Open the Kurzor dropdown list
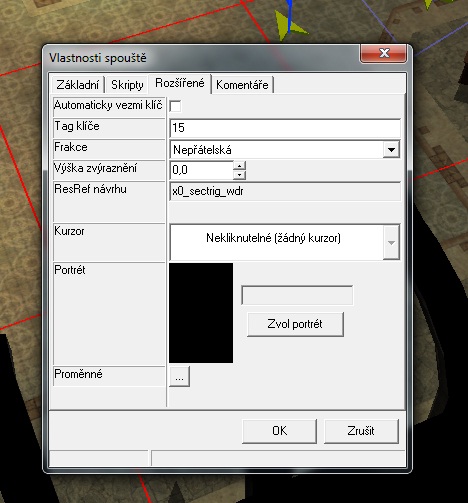The width and height of the screenshot is (468, 503). pos(391,243)
